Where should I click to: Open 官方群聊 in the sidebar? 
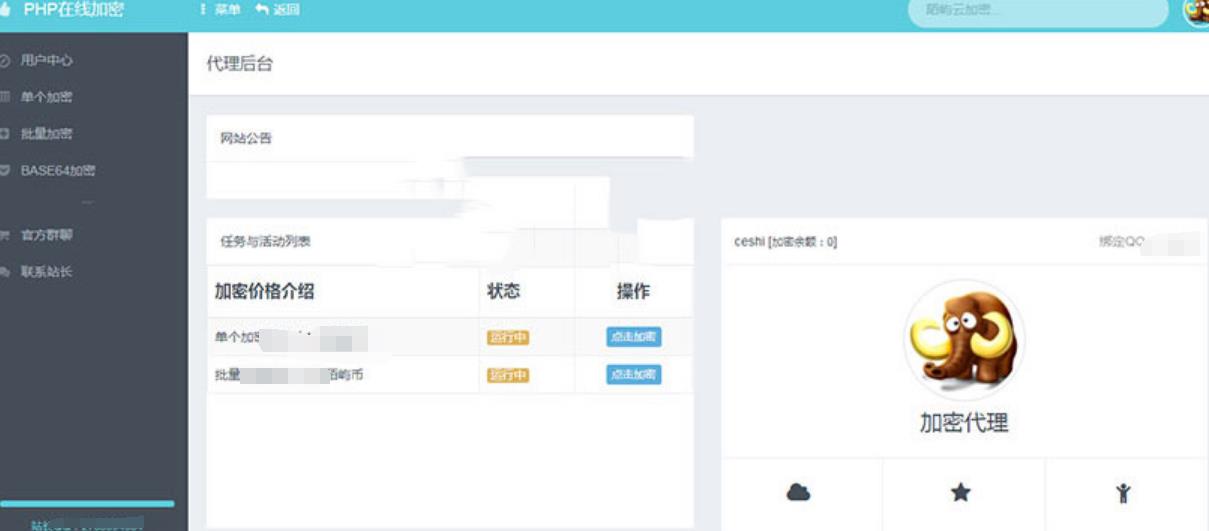click(46, 235)
